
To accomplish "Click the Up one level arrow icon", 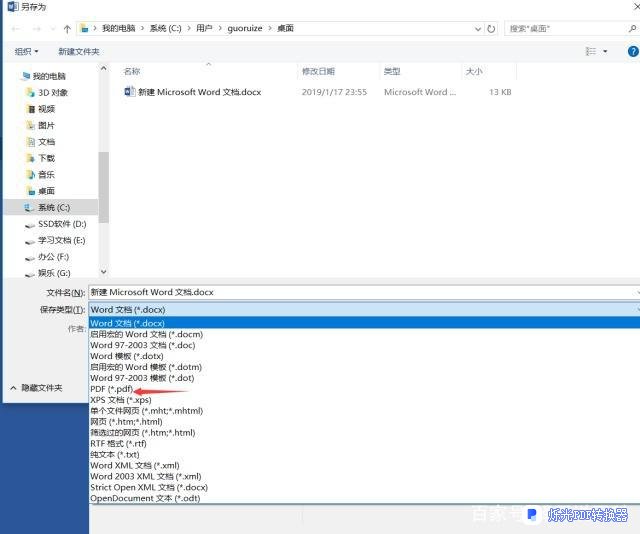I will (x=67, y=29).
